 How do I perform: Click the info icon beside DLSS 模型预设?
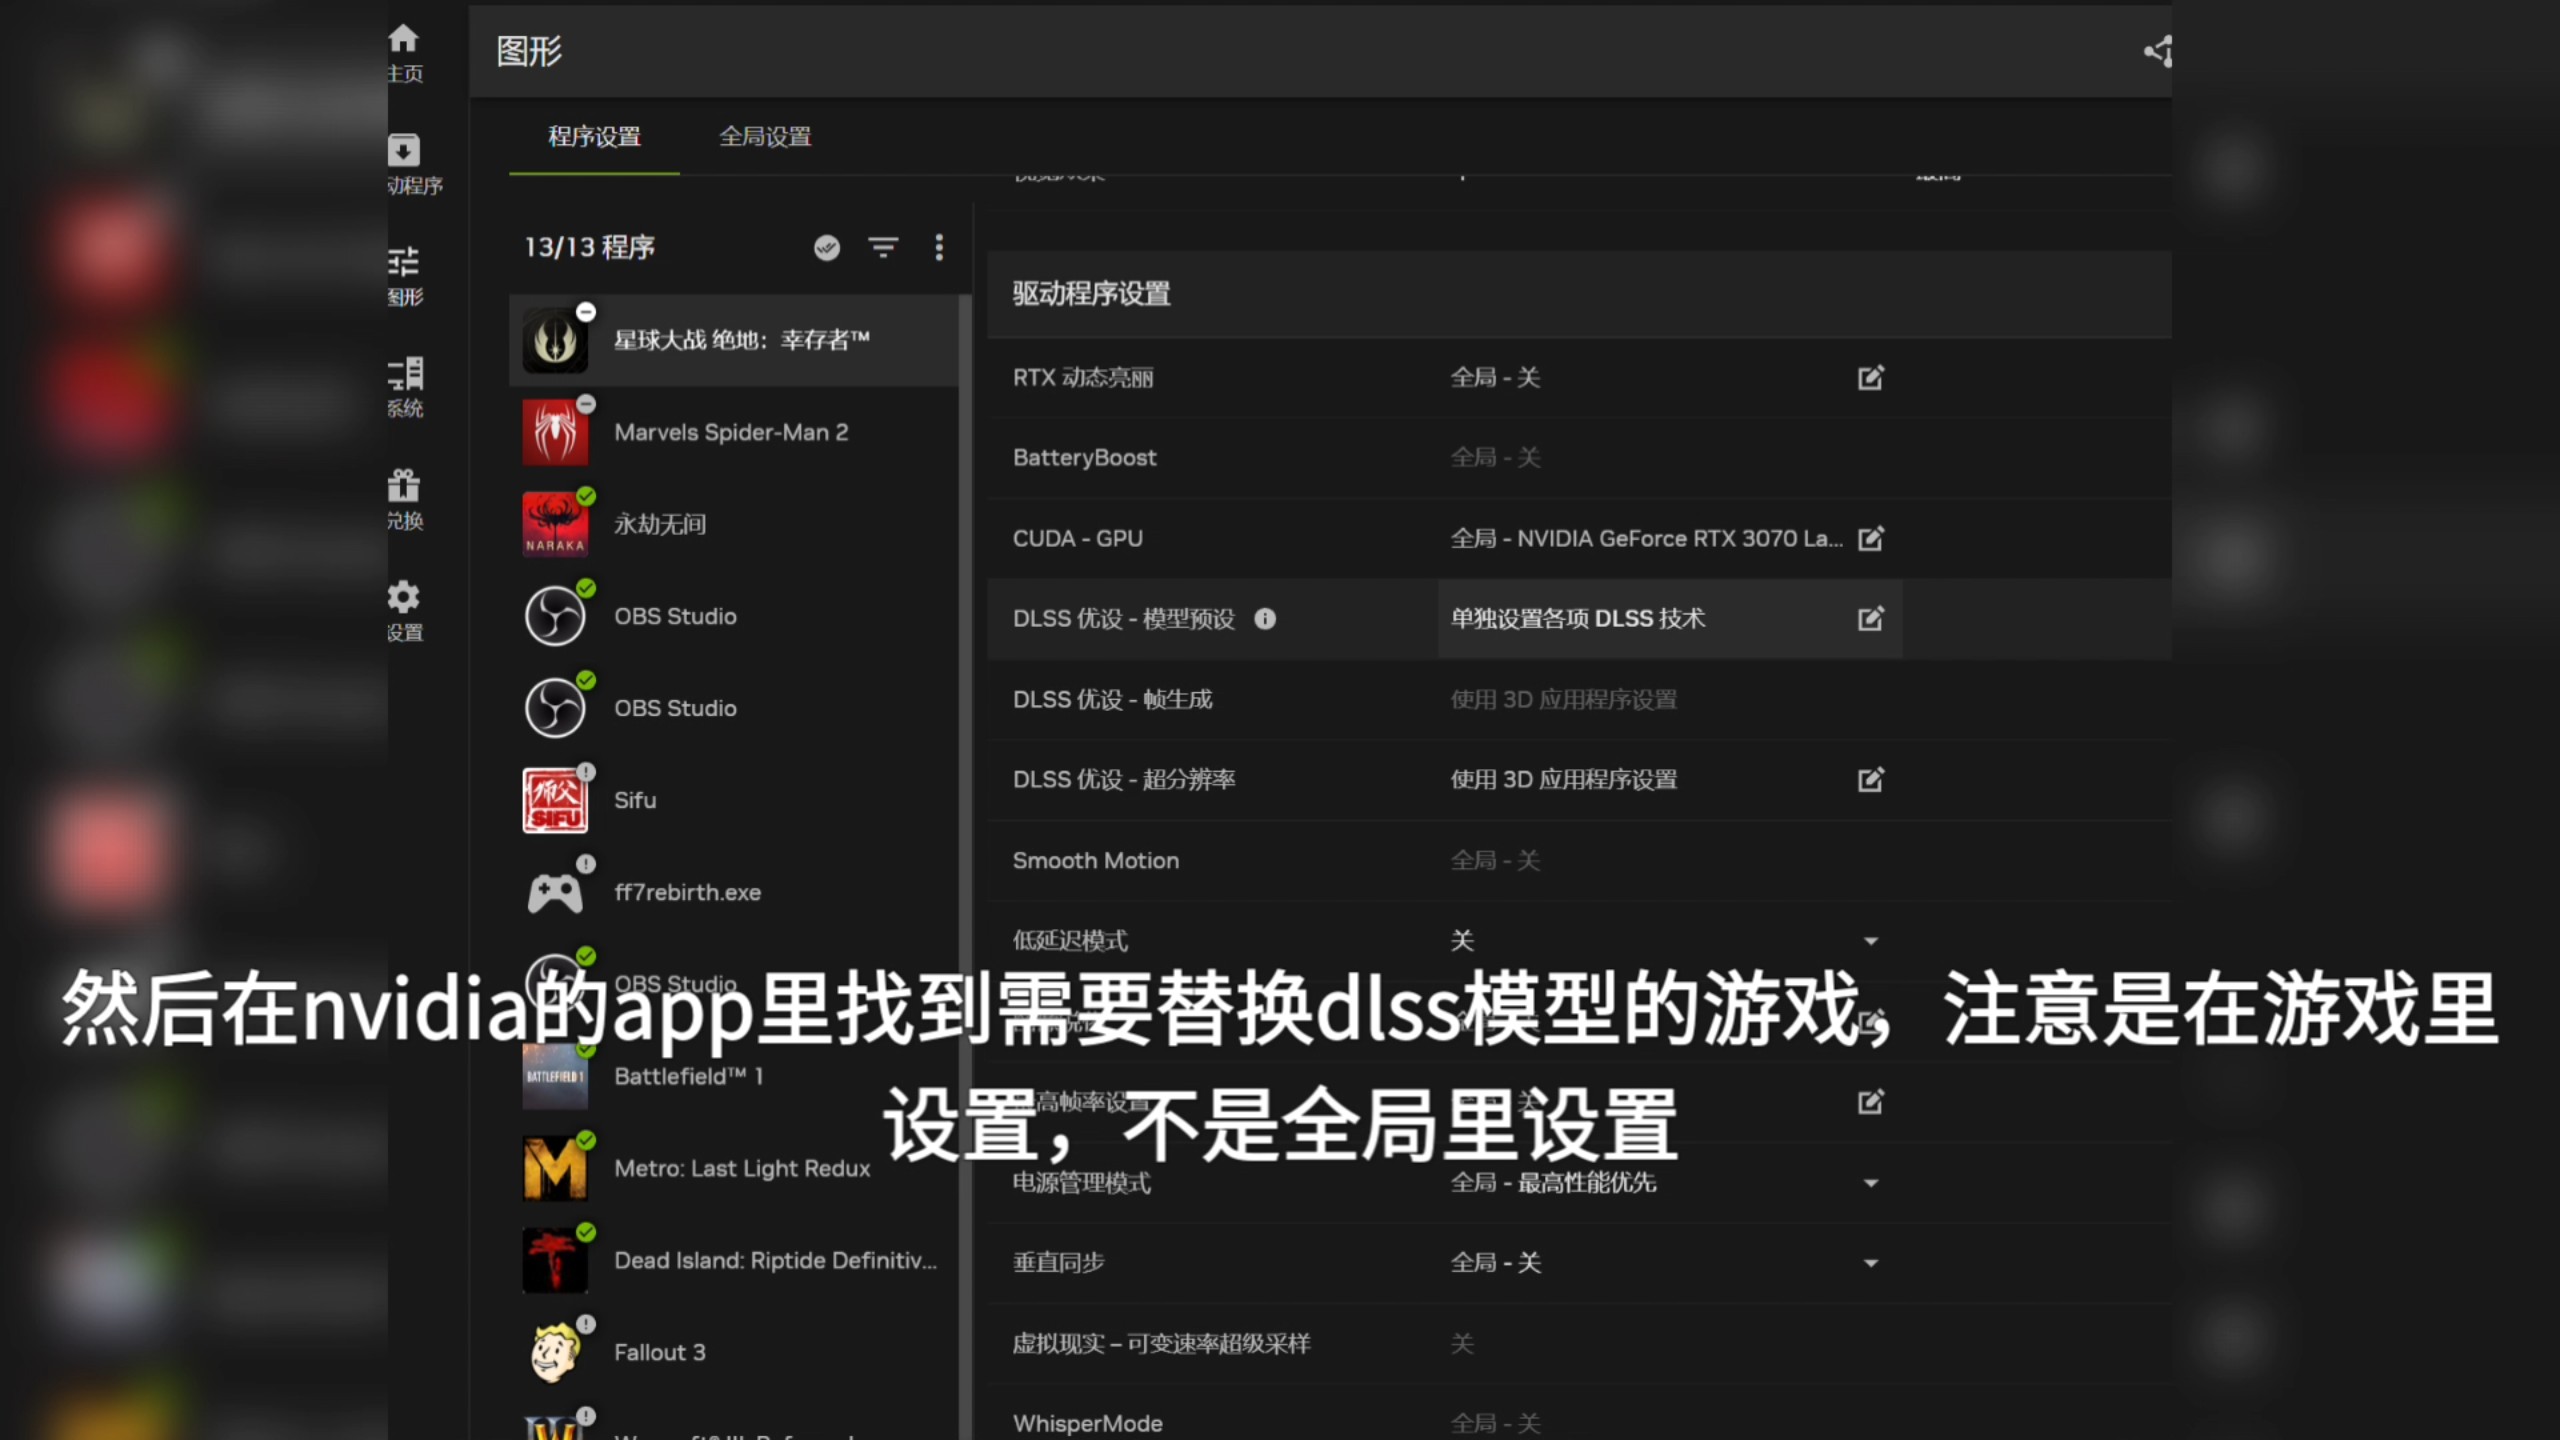pos(1265,619)
